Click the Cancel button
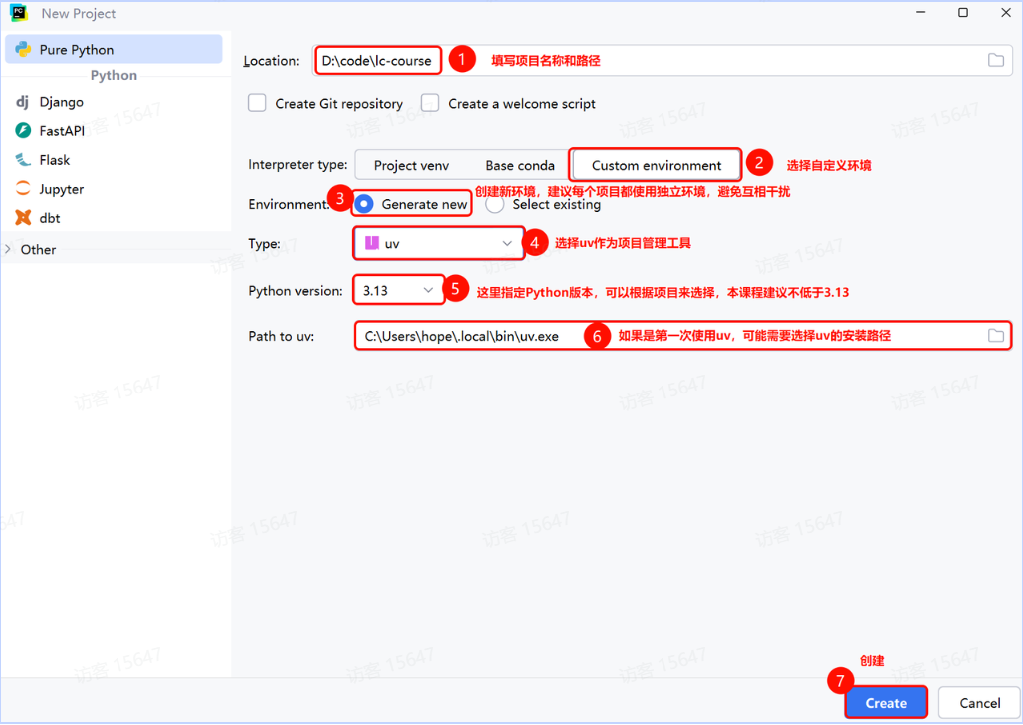Image resolution: width=1023 pixels, height=725 pixels. coord(979,703)
